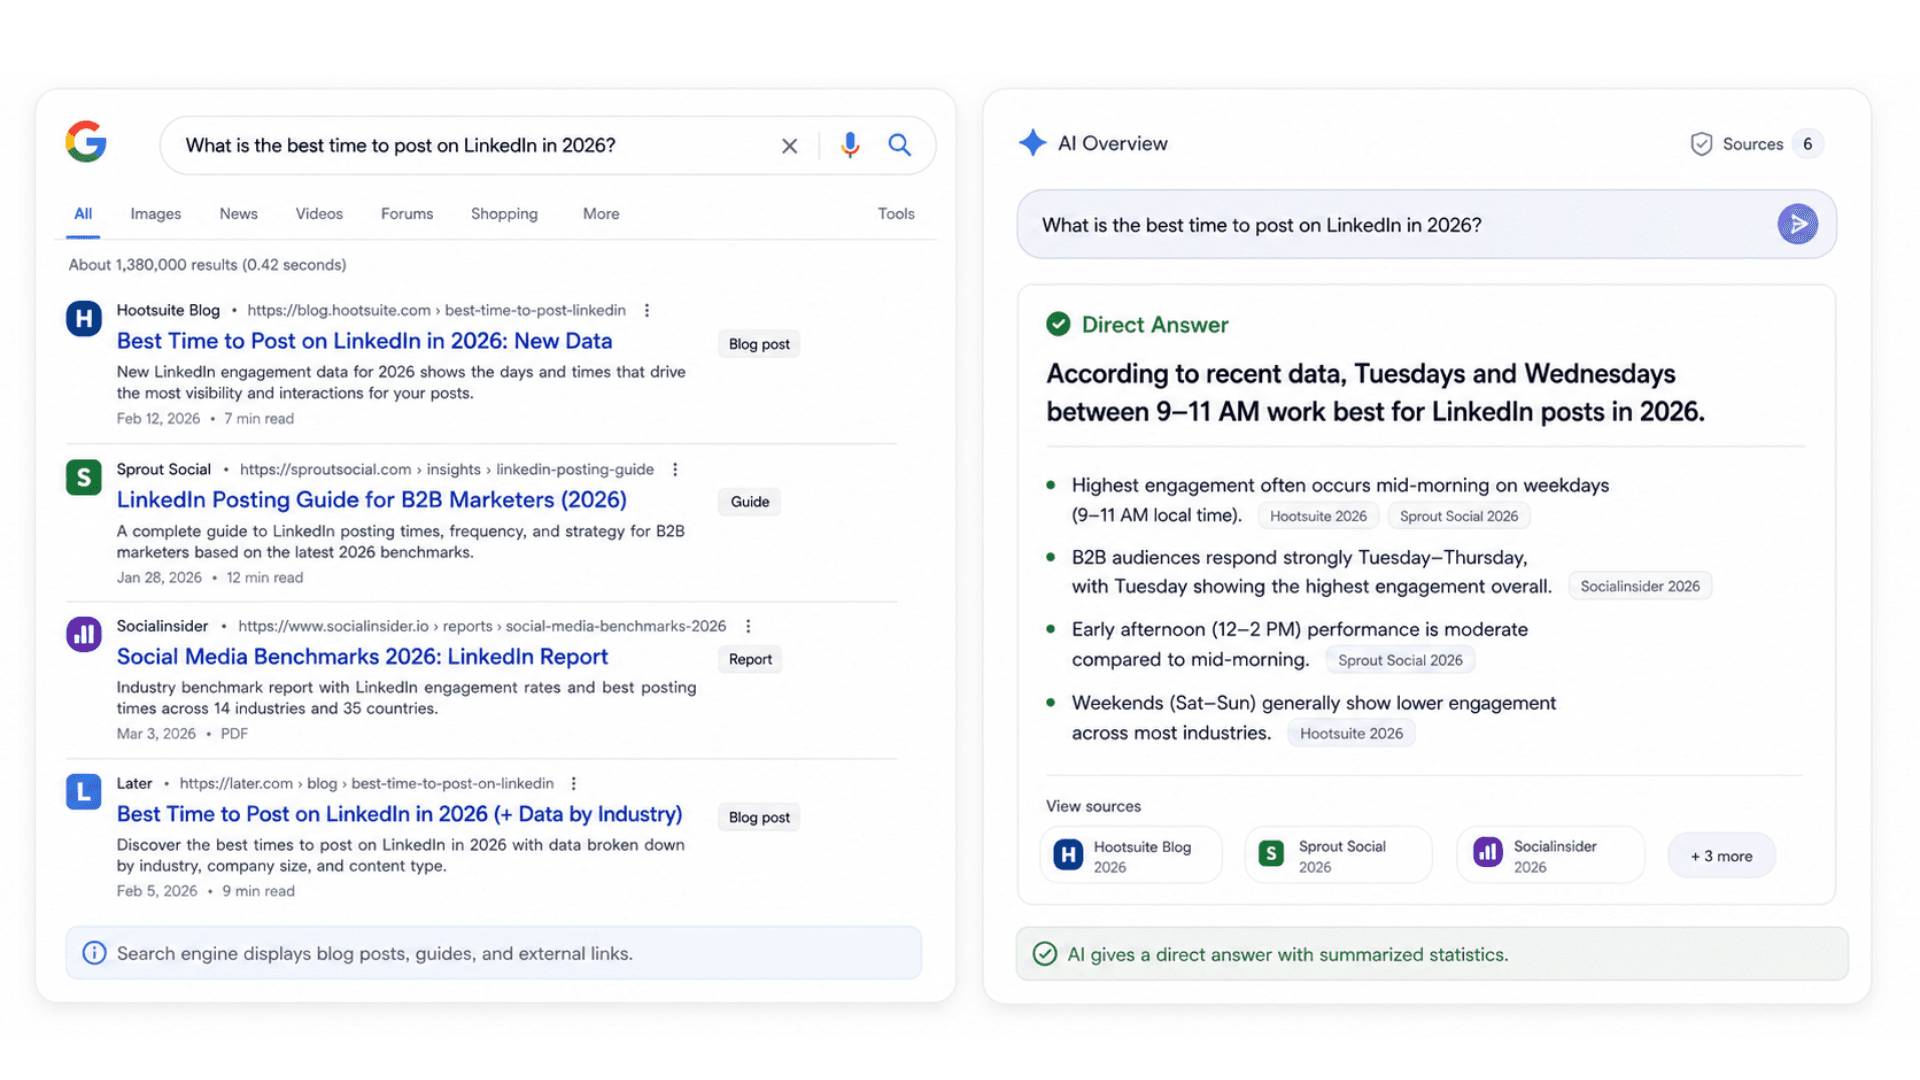Click Guide tag on Sprout Social result
Image resolution: width=1920 pixels, height=1080 pixels.
coord(749,502)
